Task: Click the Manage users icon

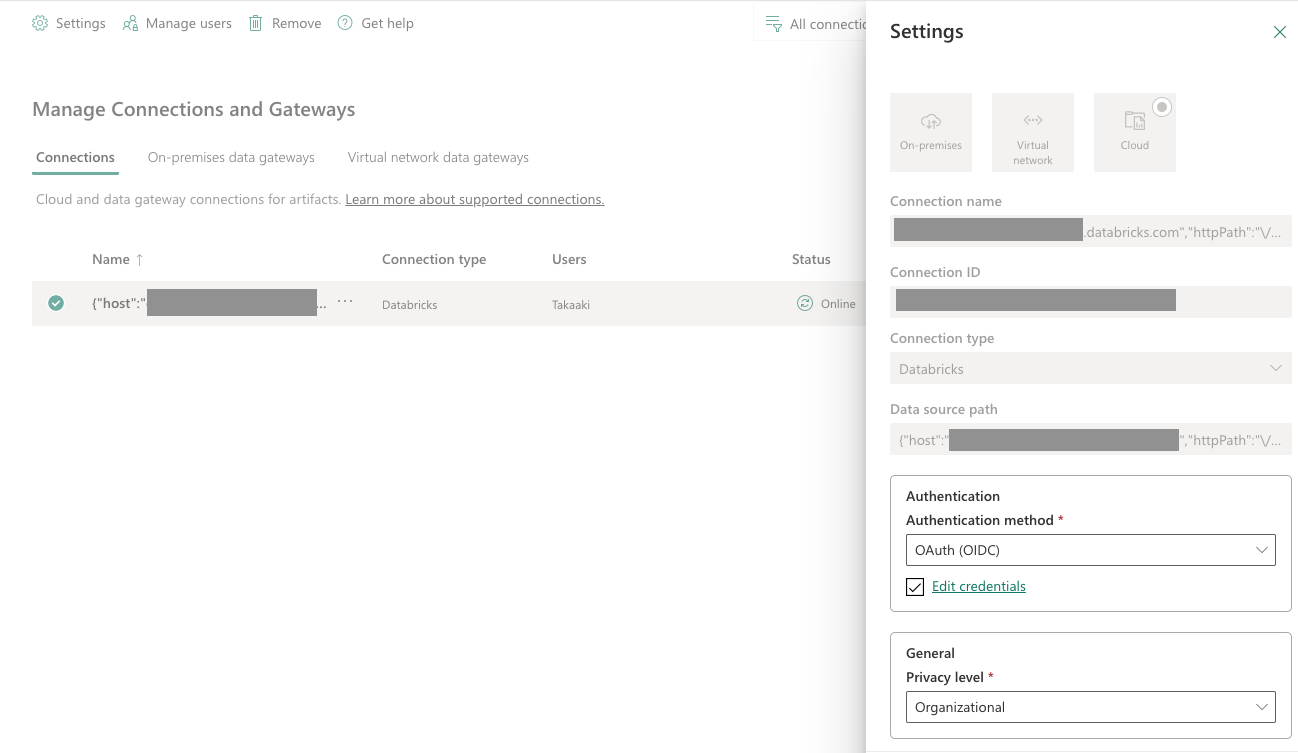Action: (x=129, y=22)
